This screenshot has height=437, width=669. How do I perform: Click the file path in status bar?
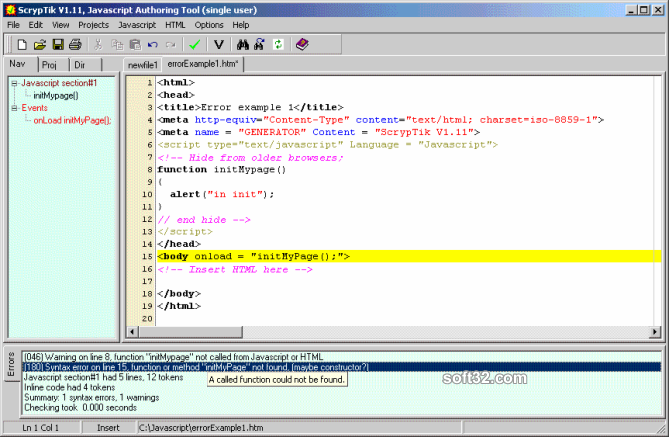click(x=201, y=428)
